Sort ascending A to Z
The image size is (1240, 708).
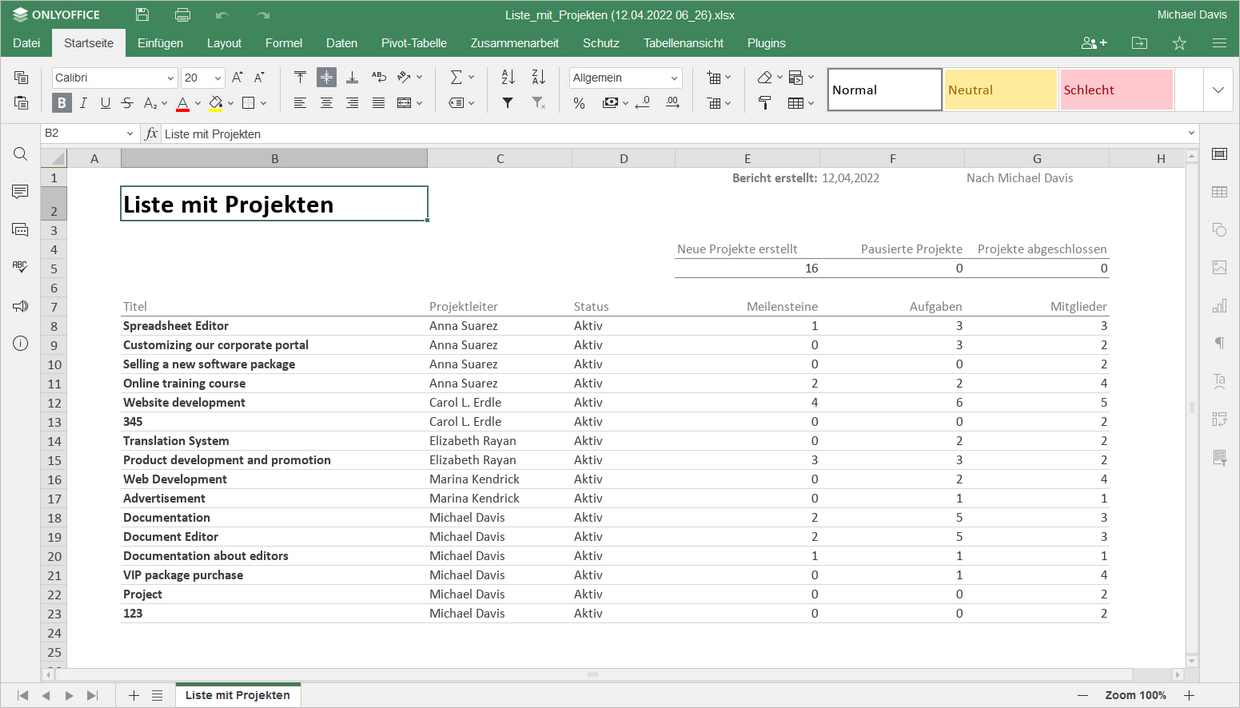[508, 77]
